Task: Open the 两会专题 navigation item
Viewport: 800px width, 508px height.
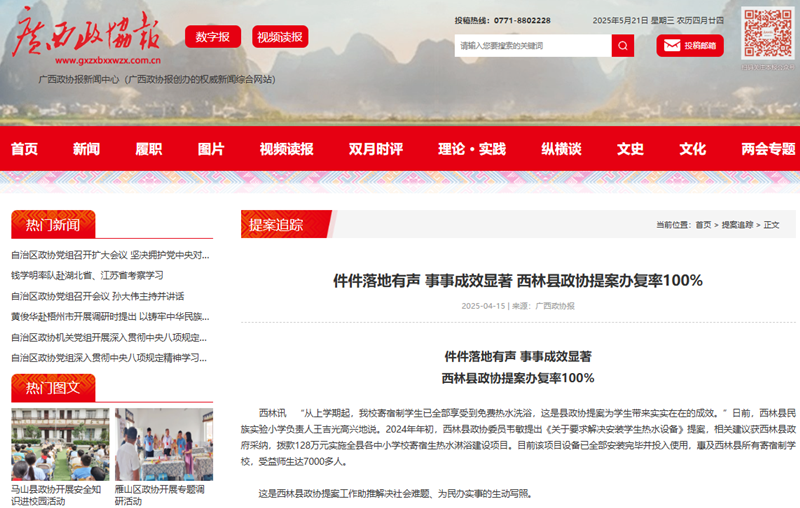Action: [768, 149]
